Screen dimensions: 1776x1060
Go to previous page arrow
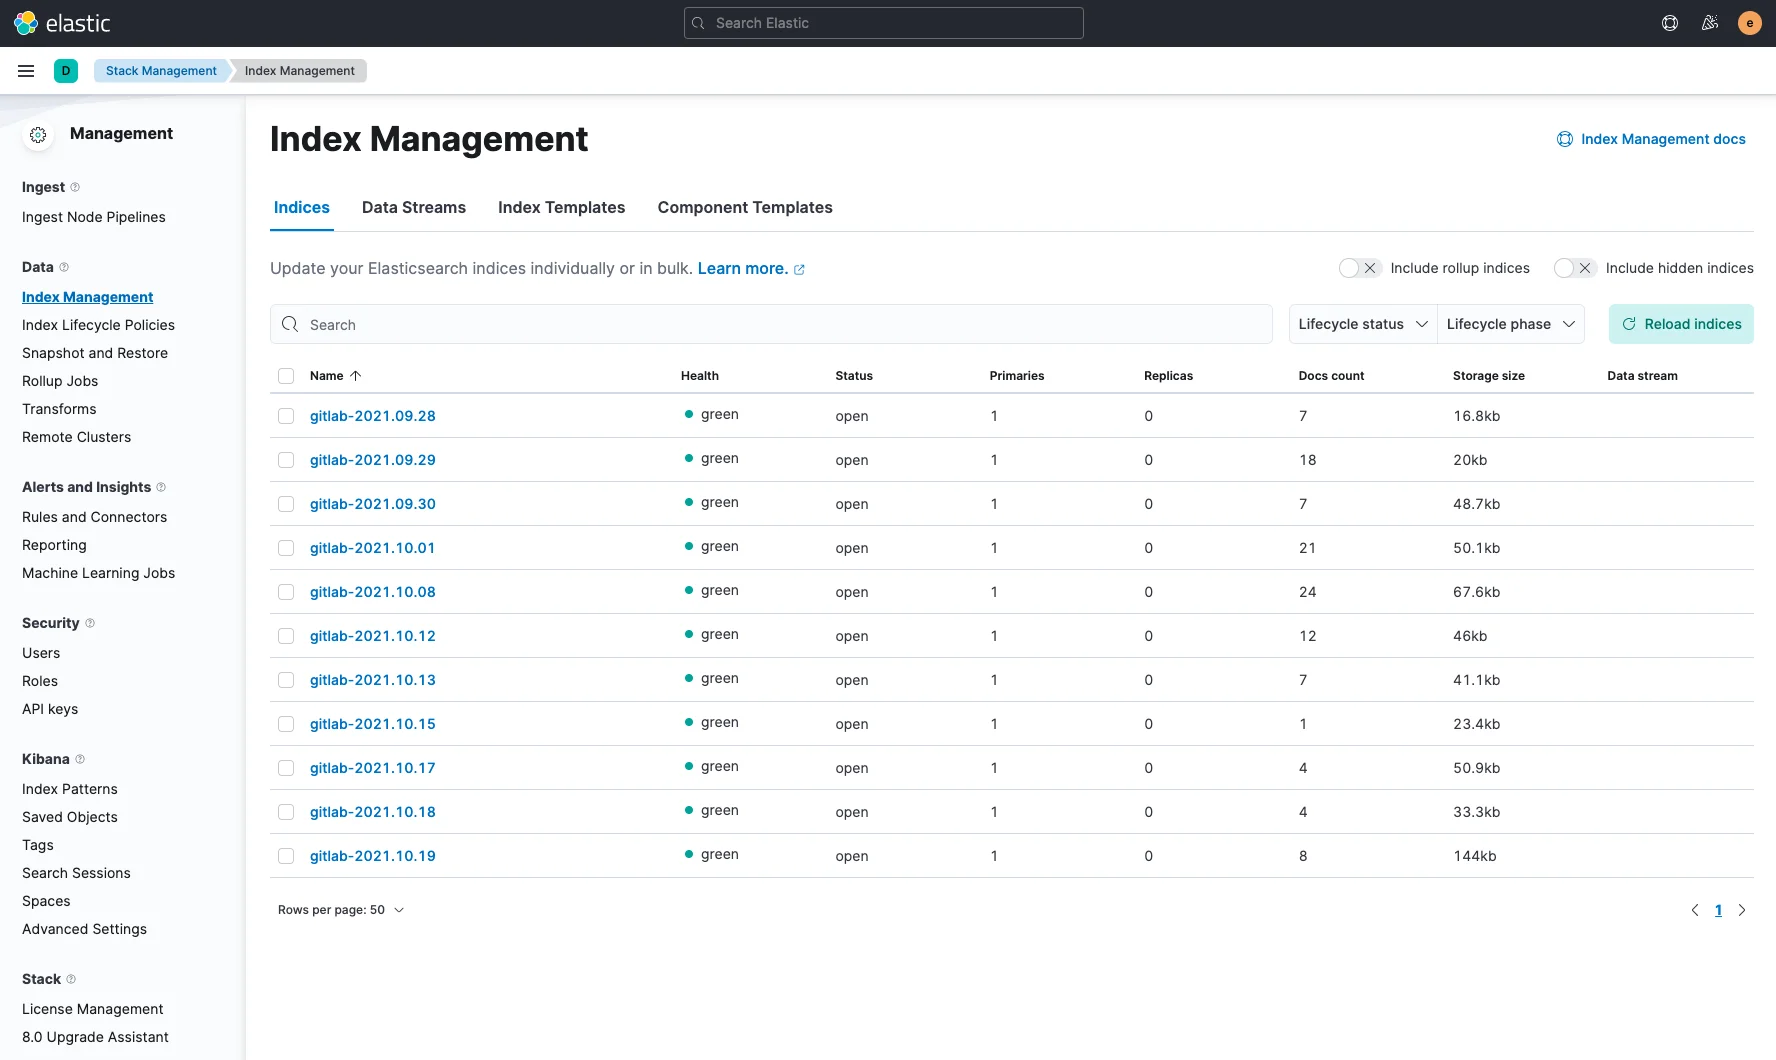(x=1695, y=910)
